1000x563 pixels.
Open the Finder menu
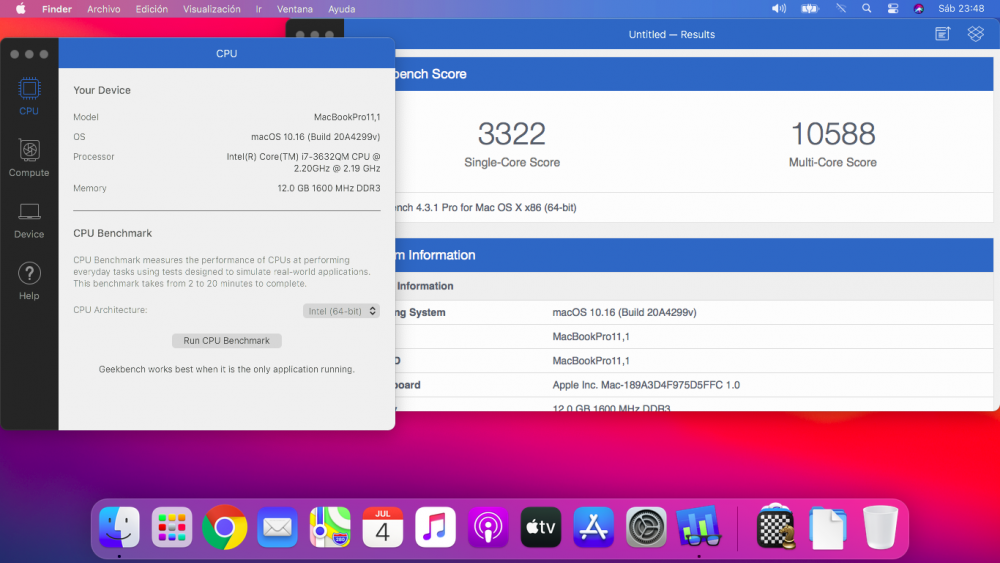point(57,9)
